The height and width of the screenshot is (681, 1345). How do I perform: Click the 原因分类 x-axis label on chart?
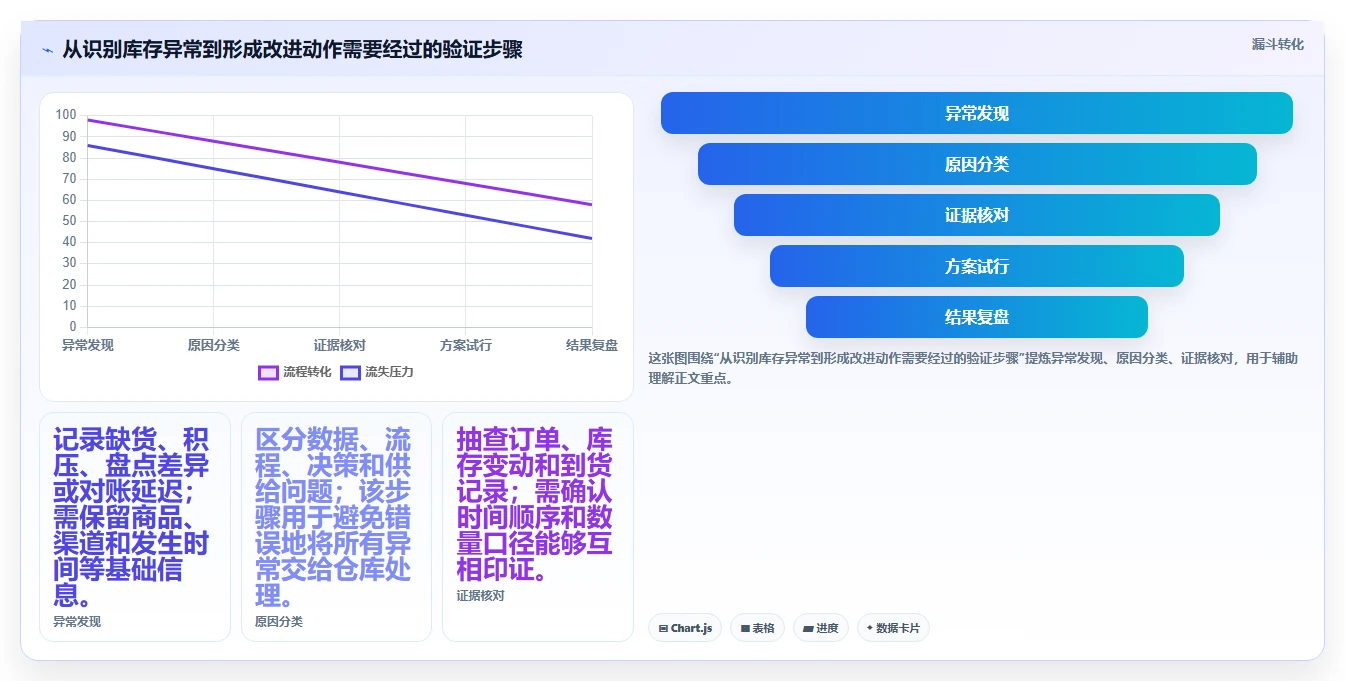click(x=214, y=345)
